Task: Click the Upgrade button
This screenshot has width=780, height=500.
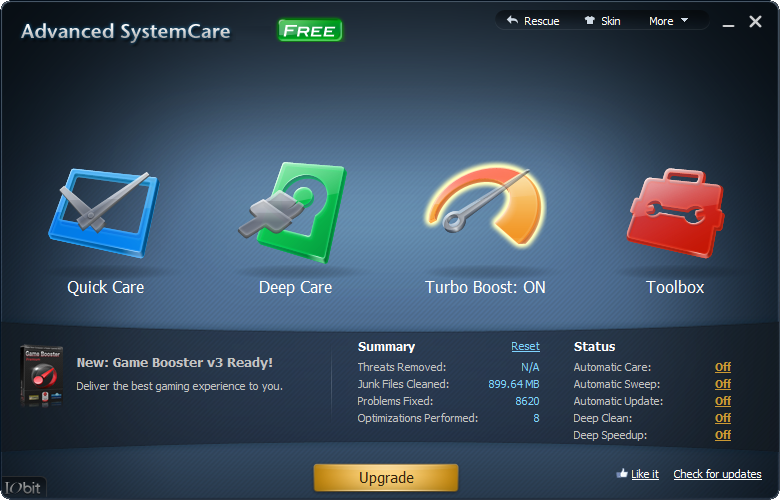Action: (x=386, y=478)
